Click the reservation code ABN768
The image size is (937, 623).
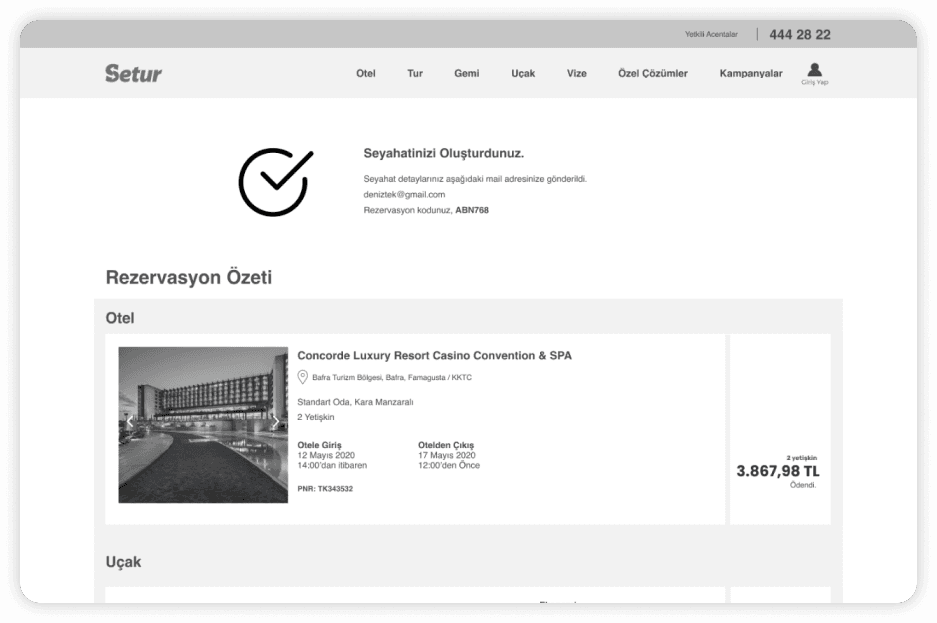pos(472,210)
